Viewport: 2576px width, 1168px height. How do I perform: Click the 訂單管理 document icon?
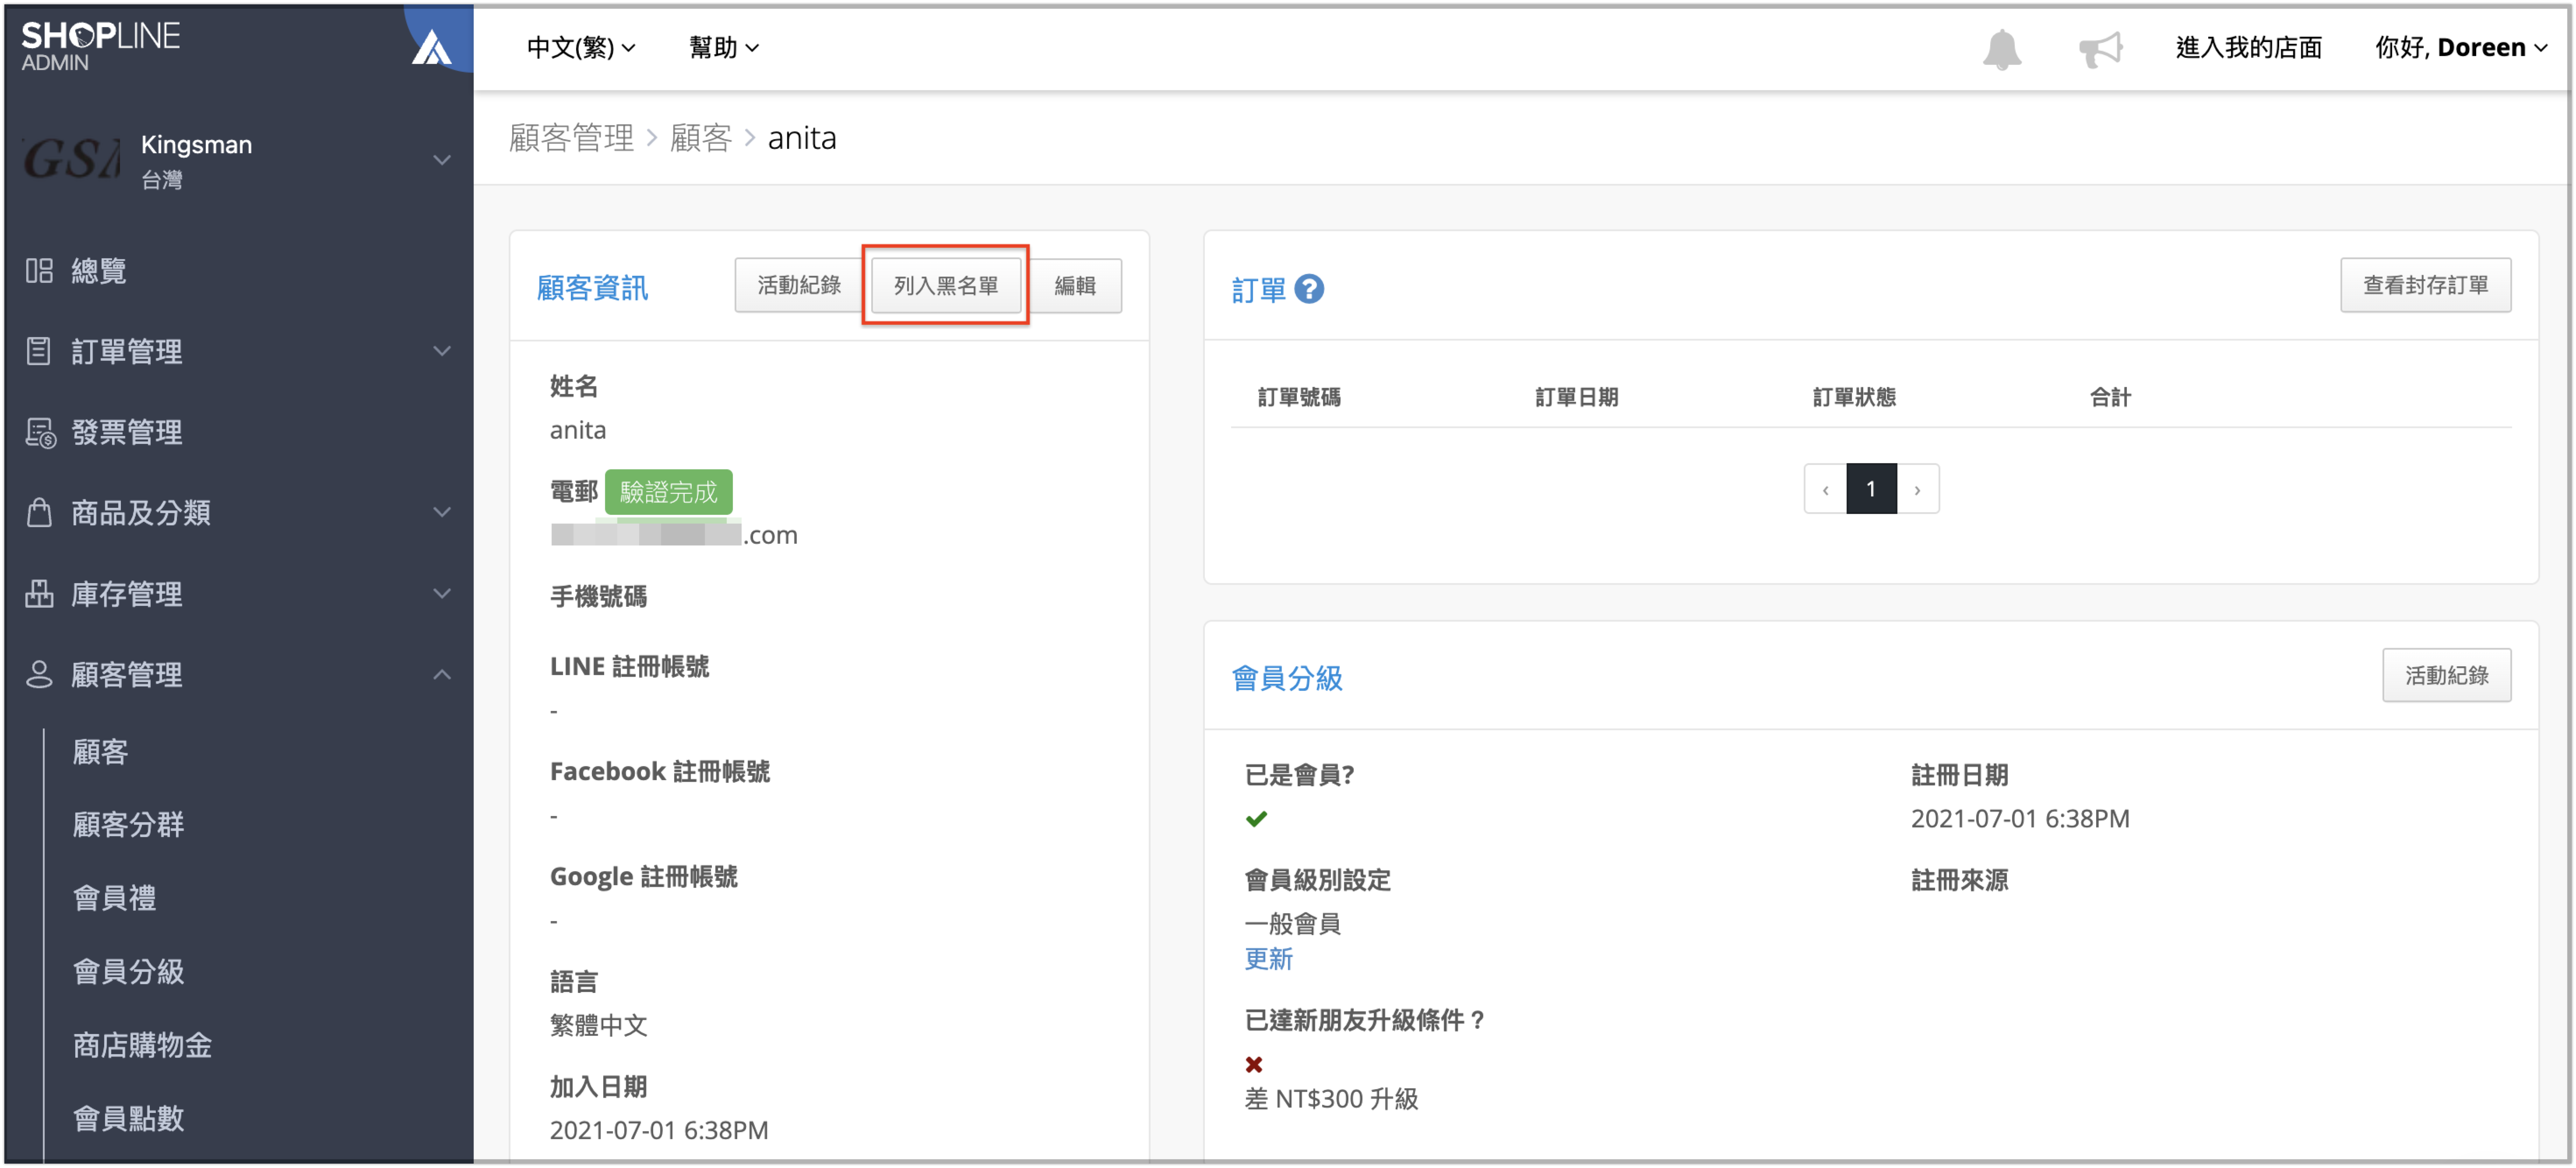39,351
